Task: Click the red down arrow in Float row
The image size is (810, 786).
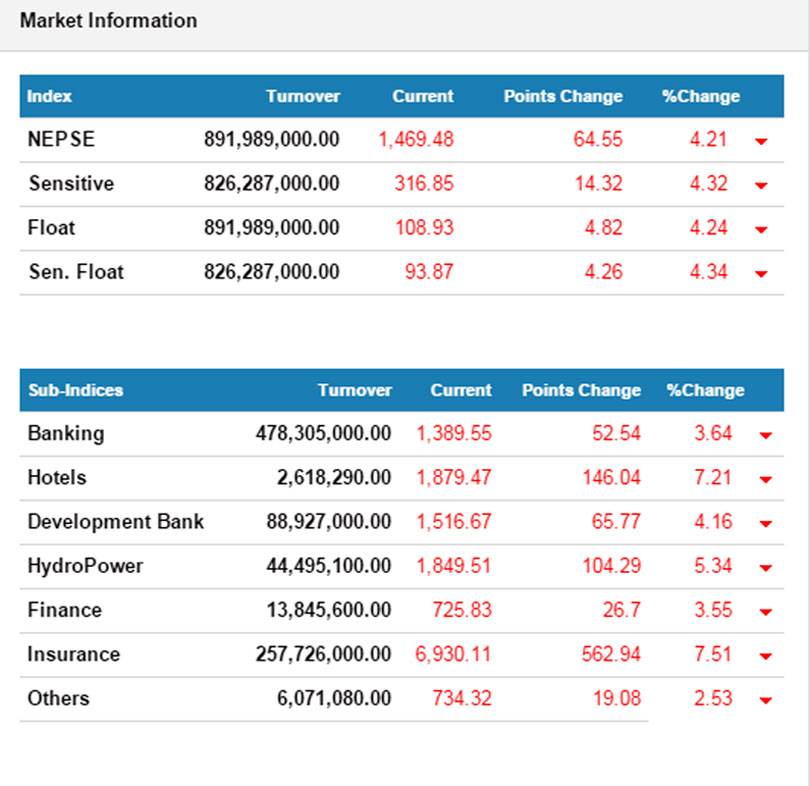Action: (761, 229)
